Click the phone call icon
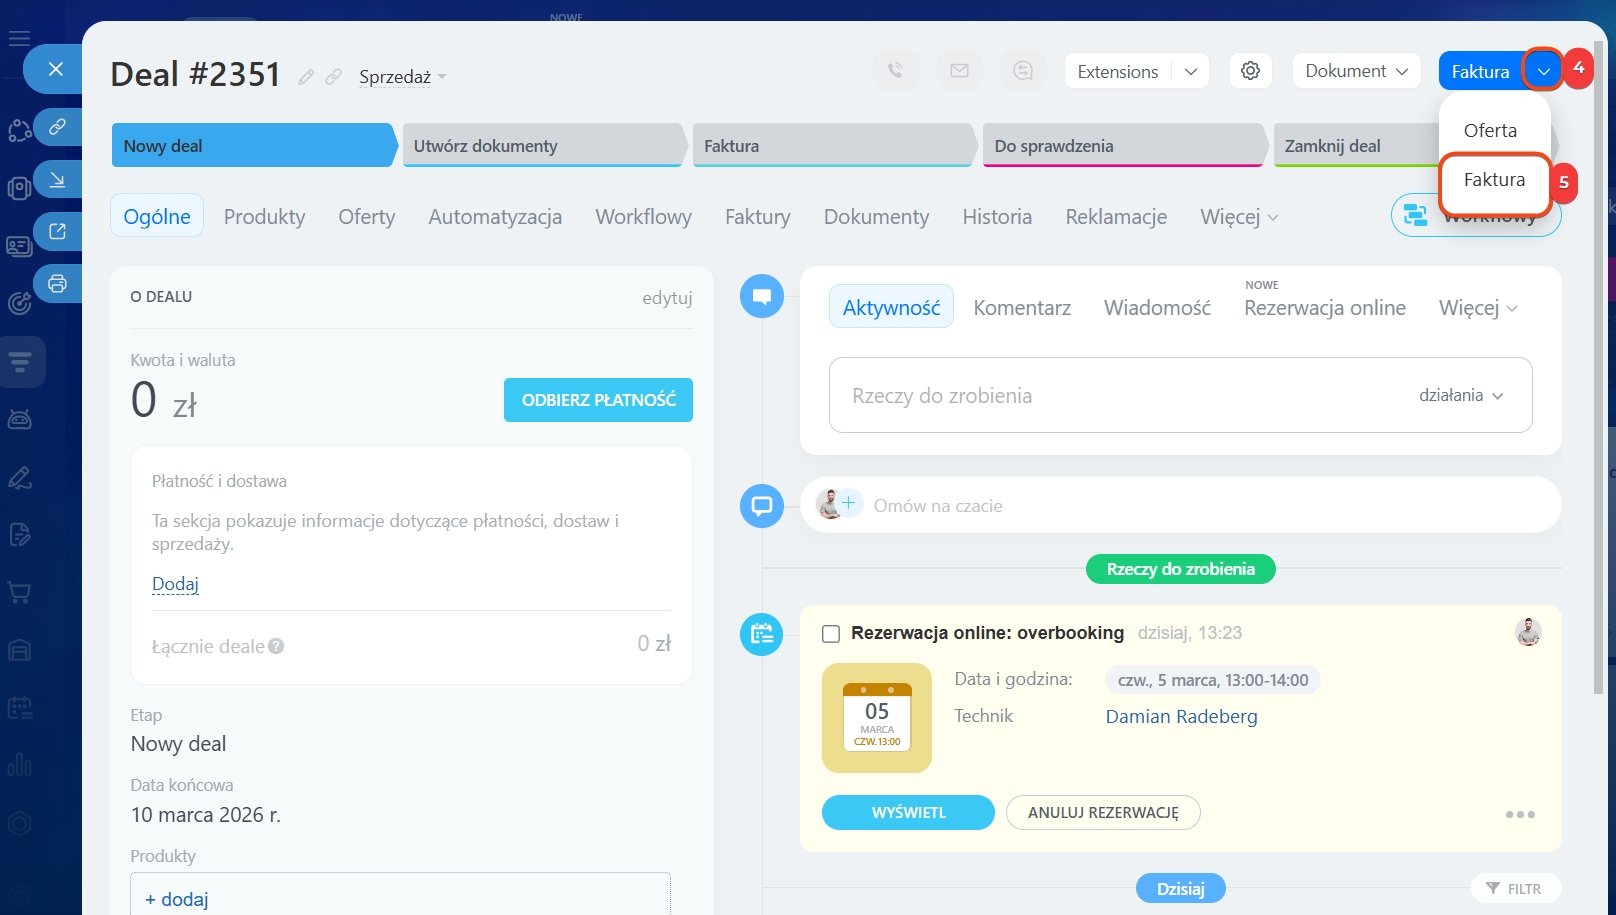The width and height of the screenshot is (1616, 915). 895,71
